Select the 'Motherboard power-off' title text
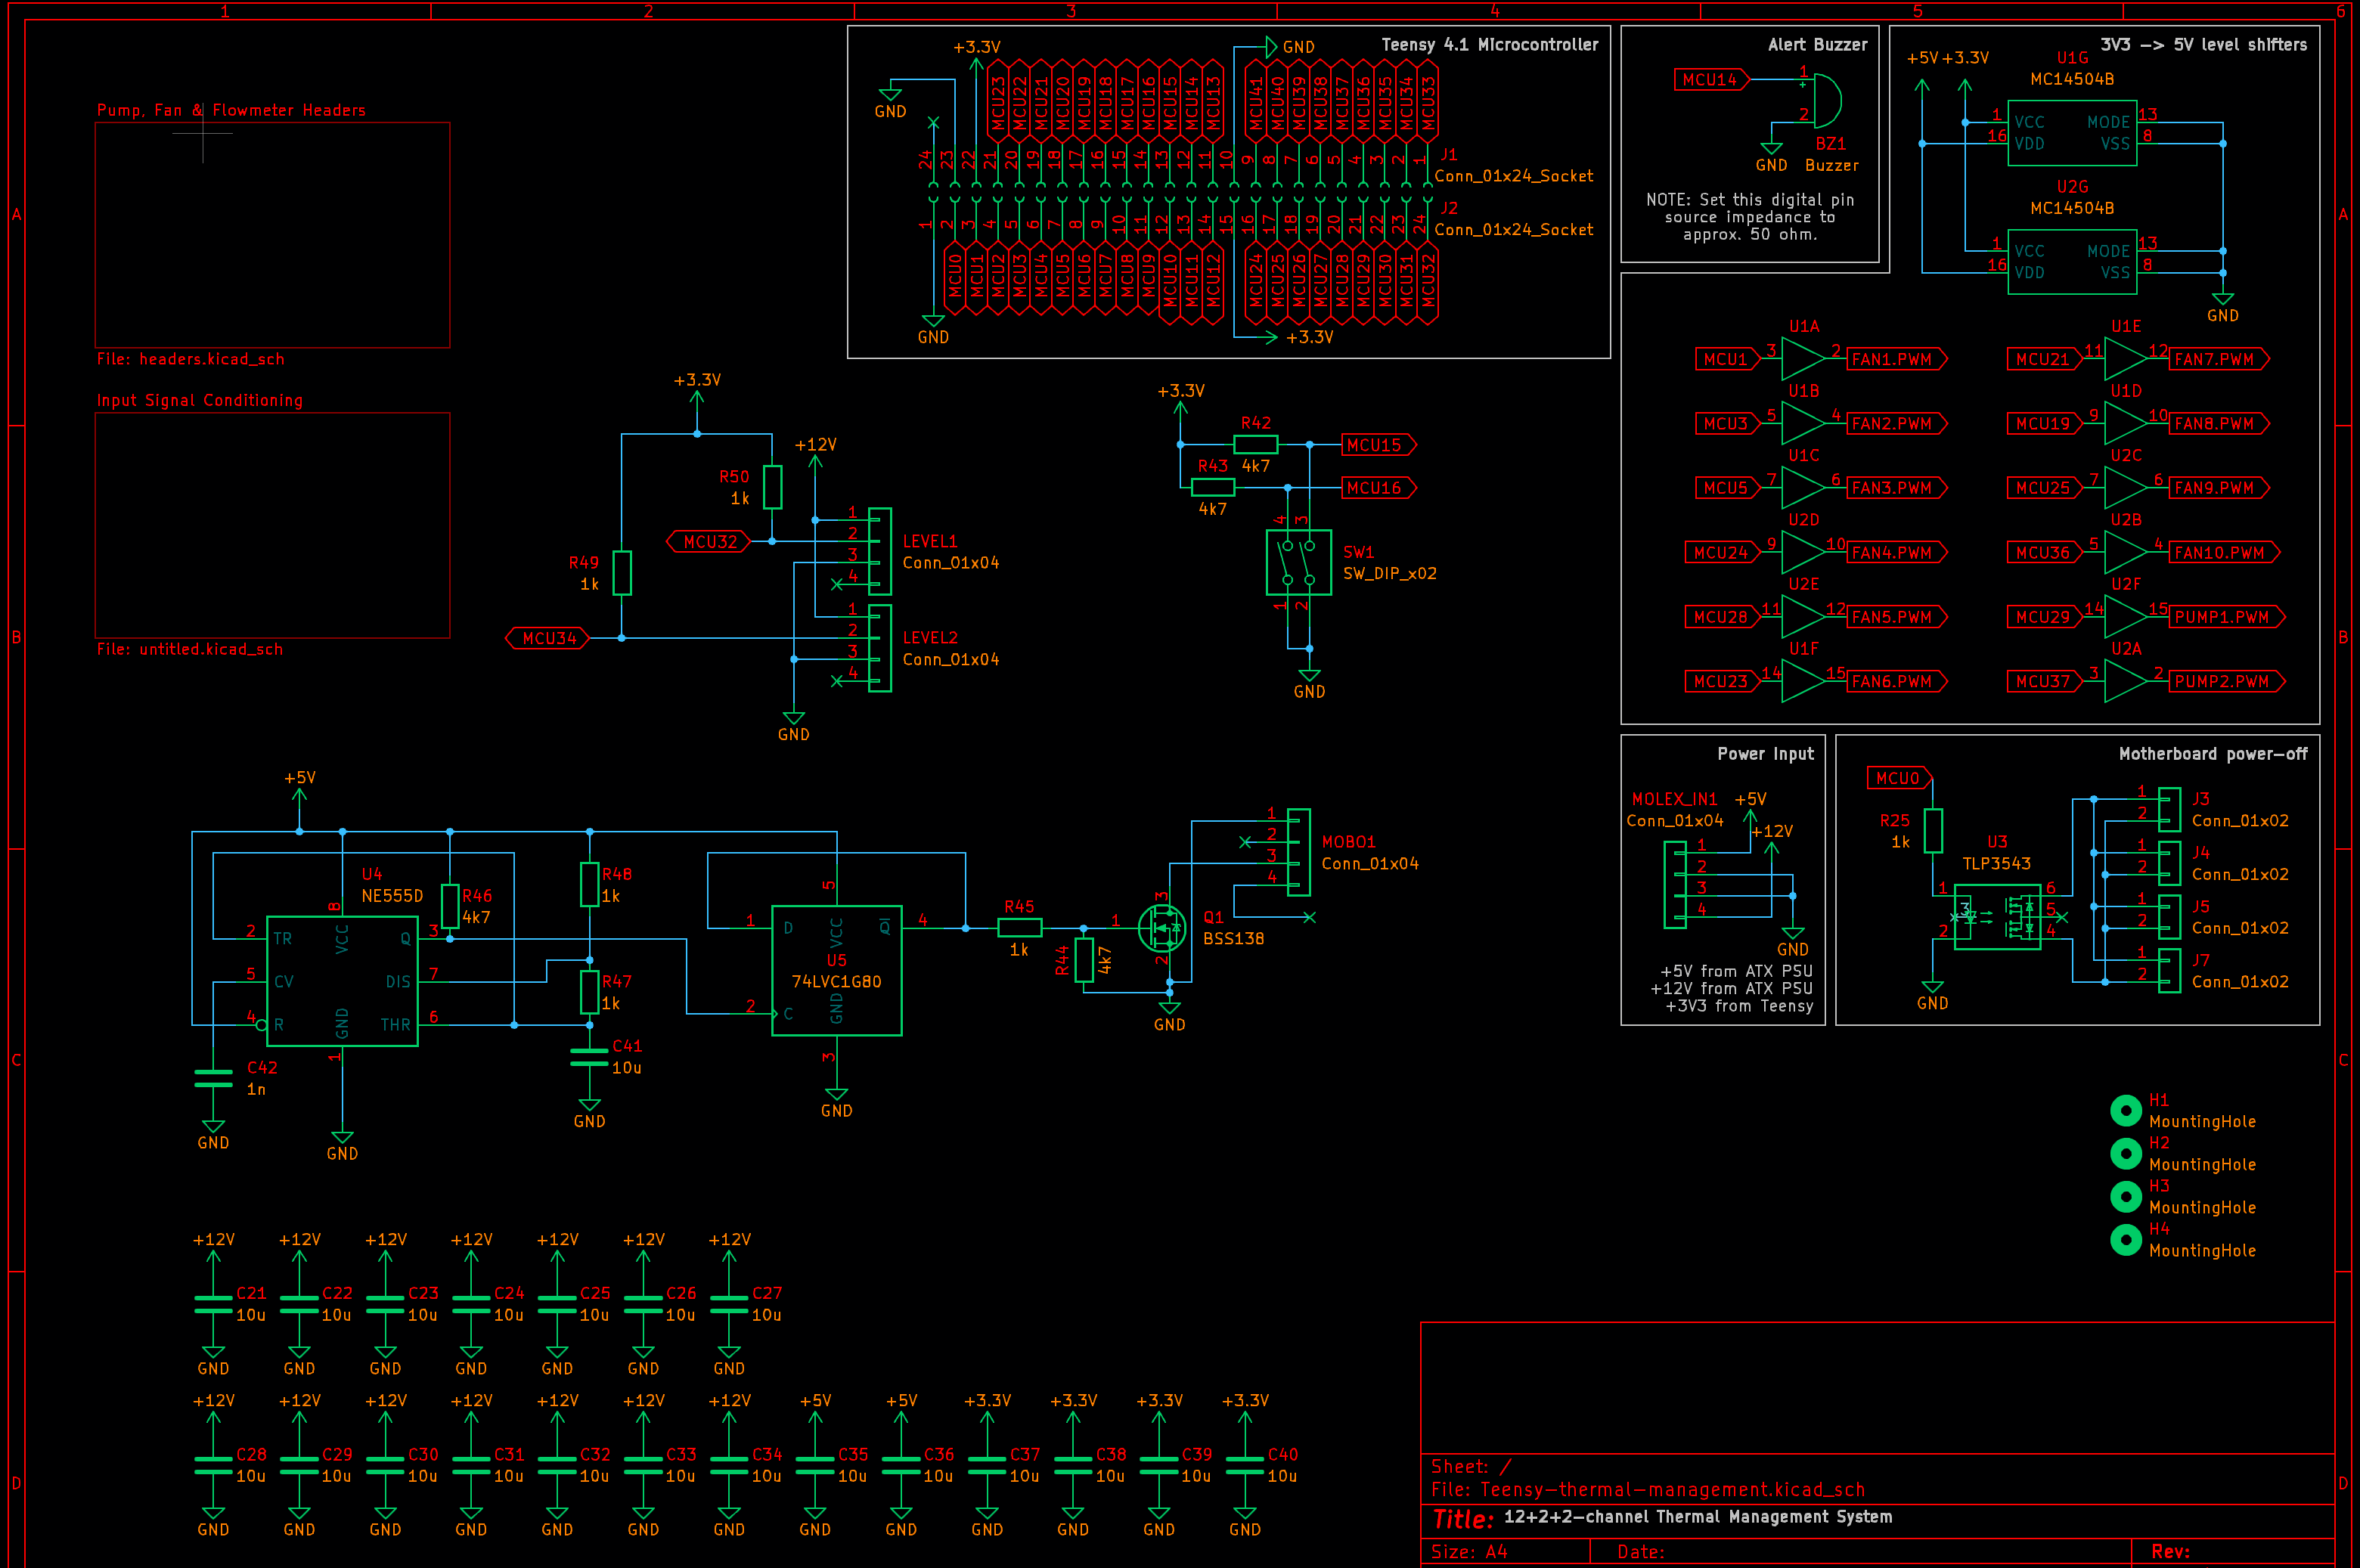 (2213, 754)
